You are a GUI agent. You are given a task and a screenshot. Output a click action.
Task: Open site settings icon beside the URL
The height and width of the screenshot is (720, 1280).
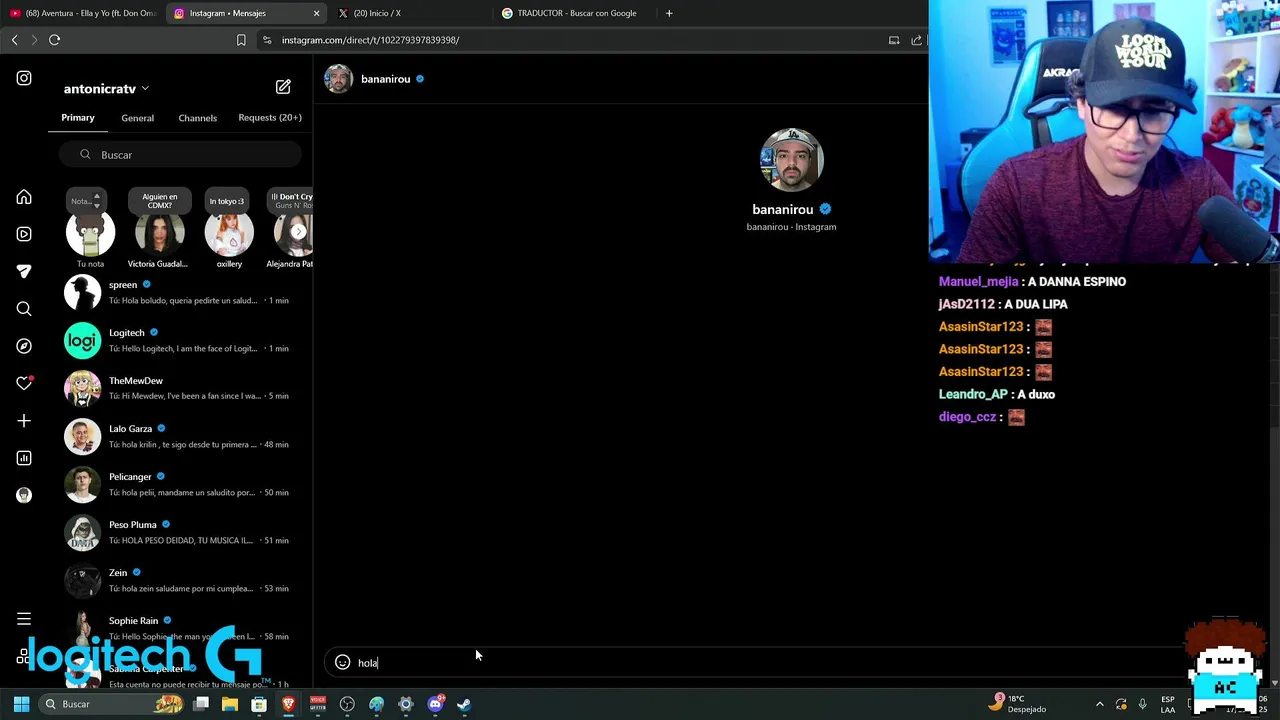pos(266,40)
